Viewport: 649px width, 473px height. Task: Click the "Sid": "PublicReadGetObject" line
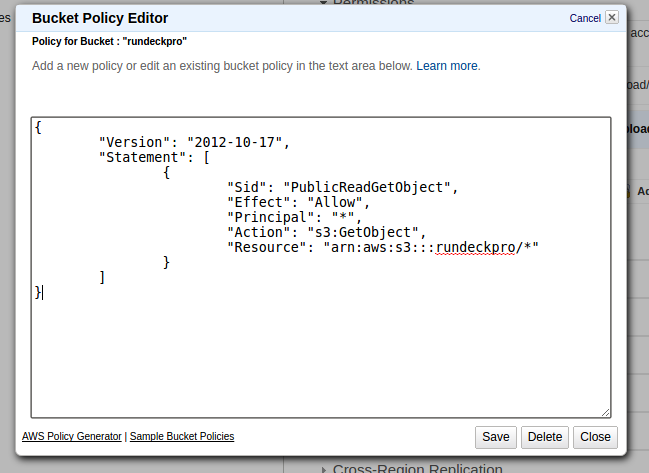(342, 187)
